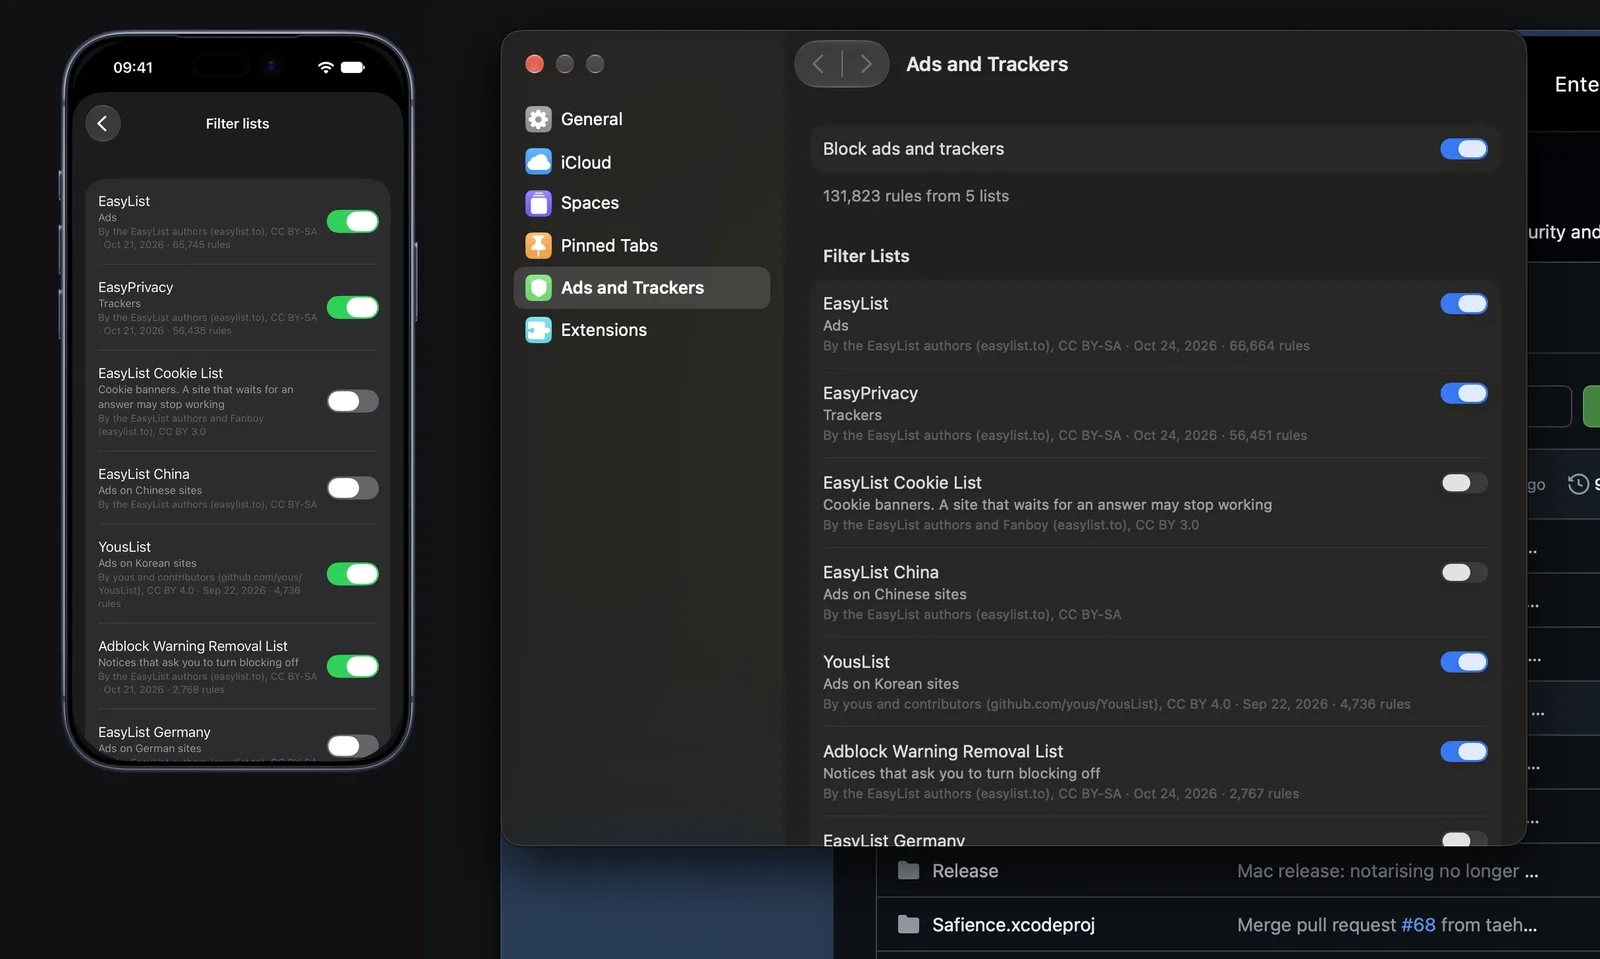1600x959 pixels.
Task: Click 'Ads and Trackers' window title
Action: (x=987, y=64)
